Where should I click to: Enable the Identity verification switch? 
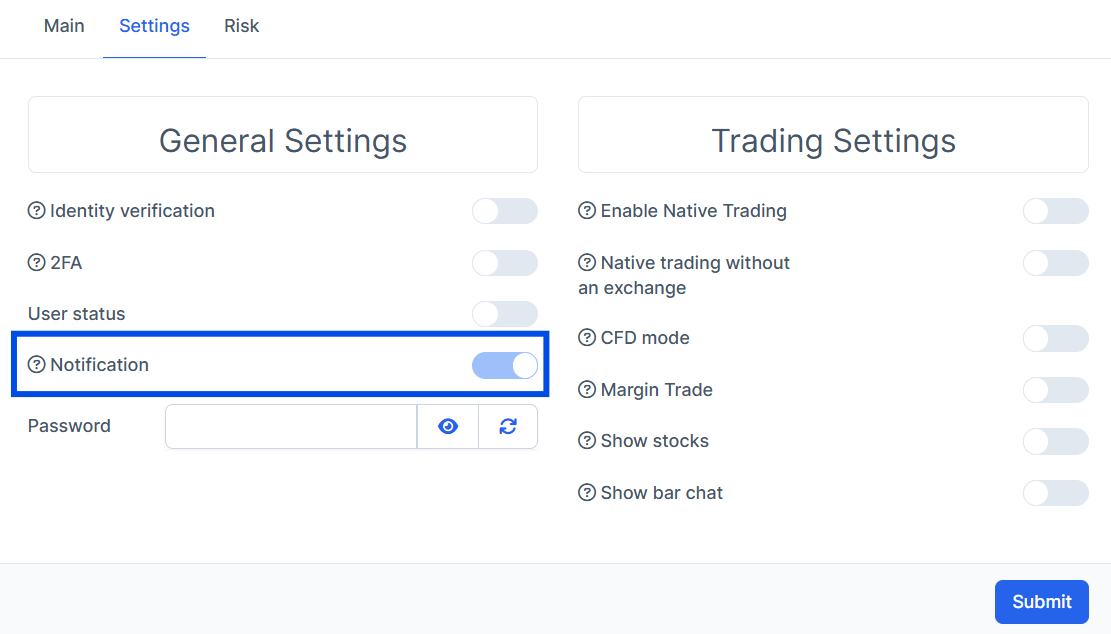click(505, 211)
